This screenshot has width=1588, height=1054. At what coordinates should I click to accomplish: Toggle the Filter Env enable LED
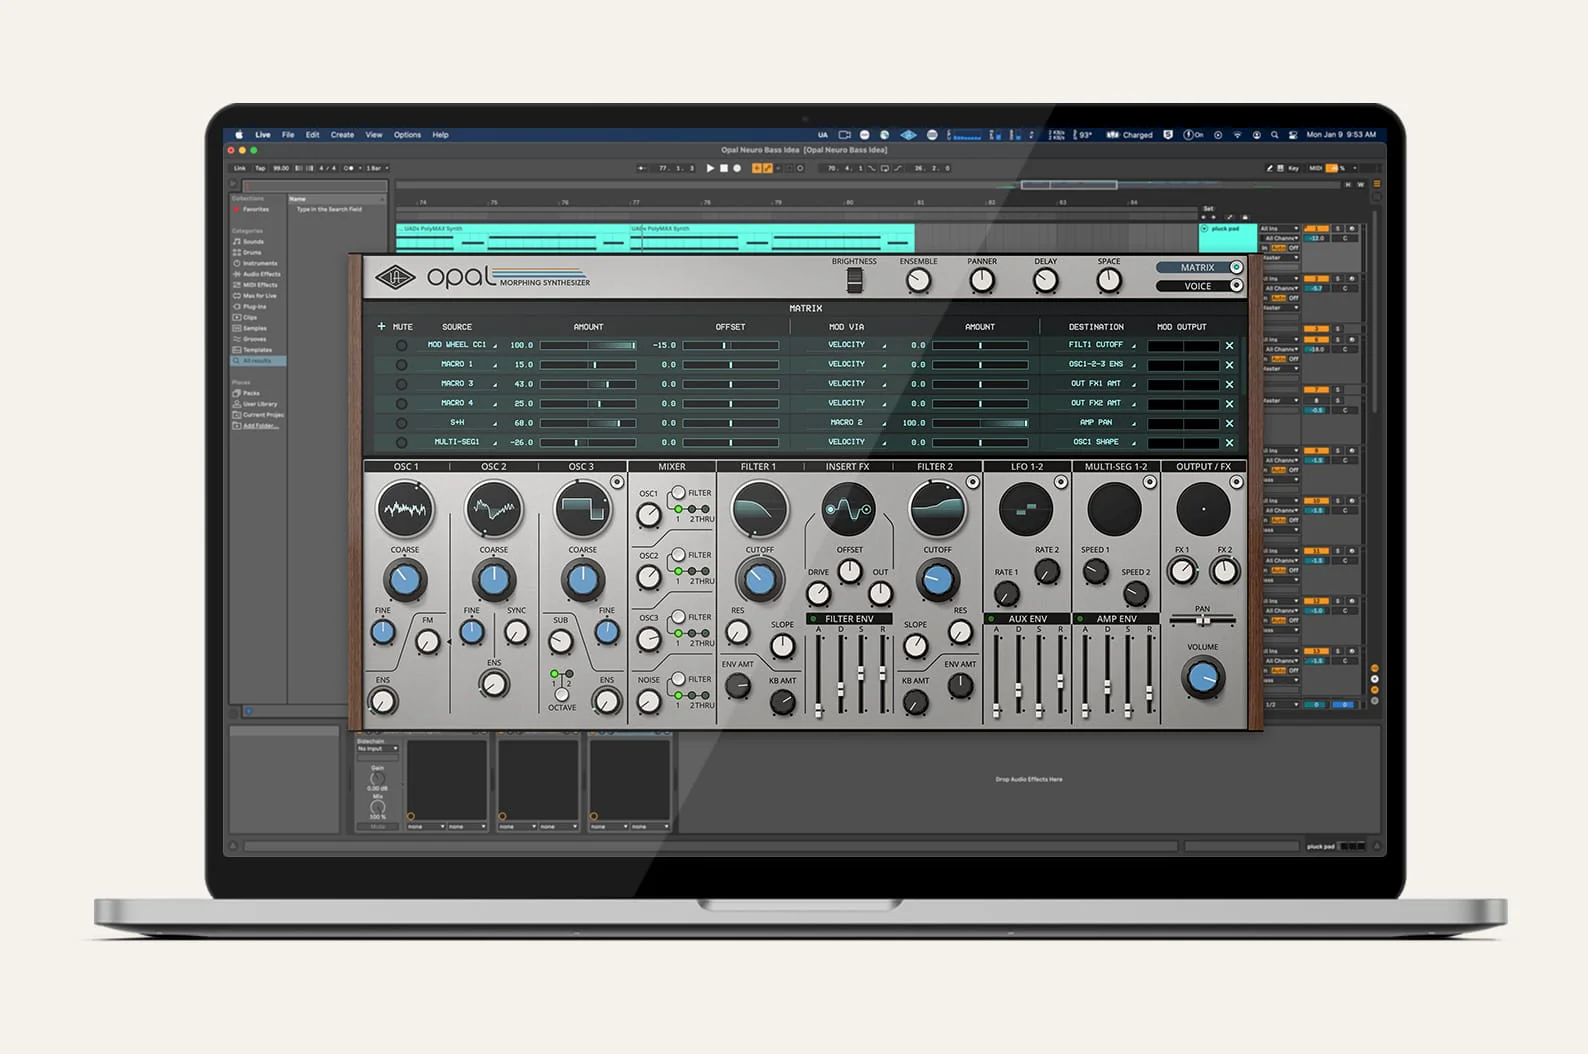pyautogui.click(x=813, y=619)
